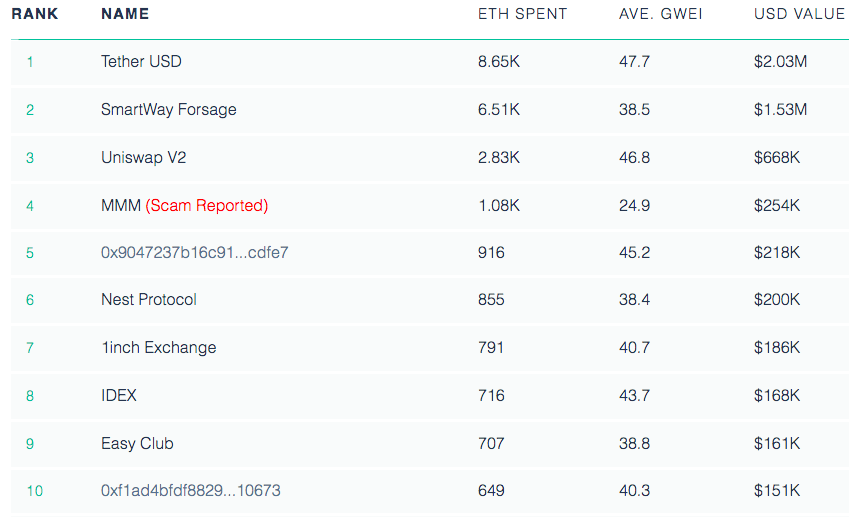This screenshot has width=861, height=517.
Task: Sort table by ETH SPENT header
Action: 522,14
